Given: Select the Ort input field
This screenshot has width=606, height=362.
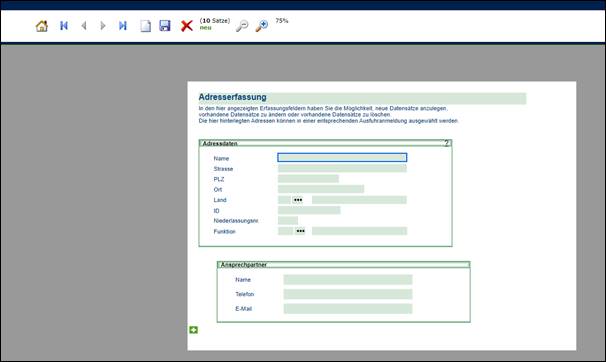Looking at the screenshot, I should [x=321, y=189].
